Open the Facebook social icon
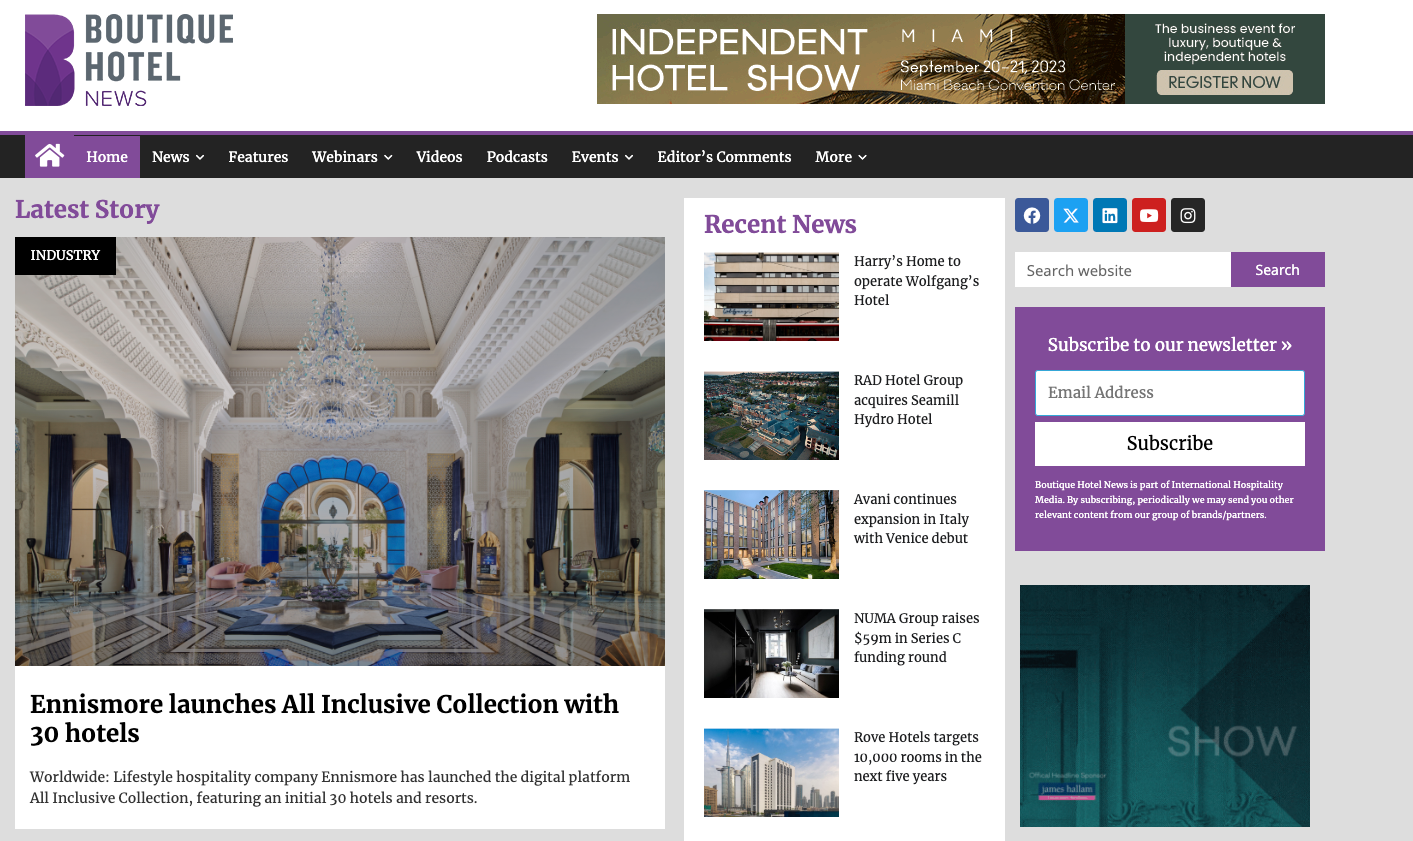Viewport: 1413px width, 841px height. coord(1032,215)
